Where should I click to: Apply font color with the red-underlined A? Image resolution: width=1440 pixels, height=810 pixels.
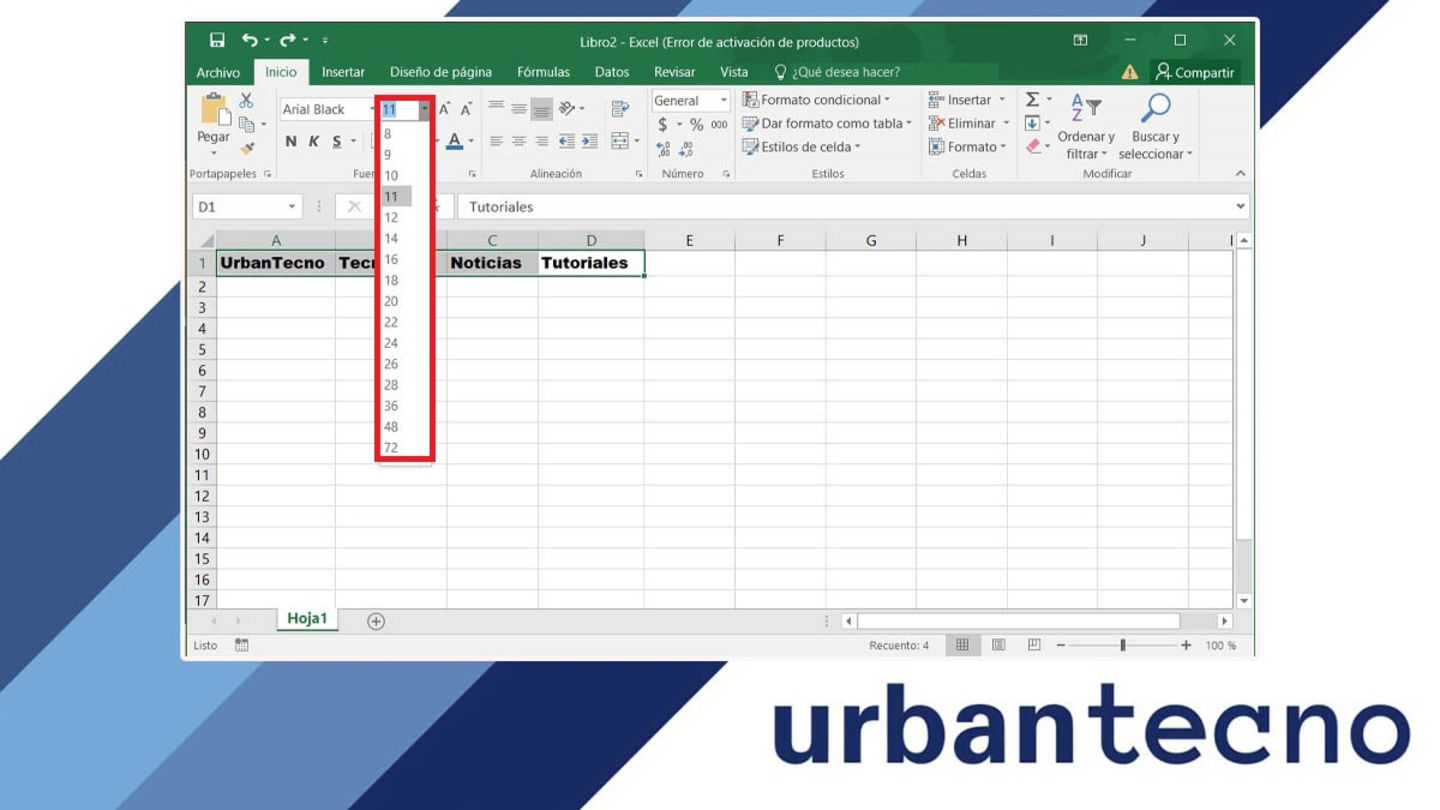pos(454,141)
